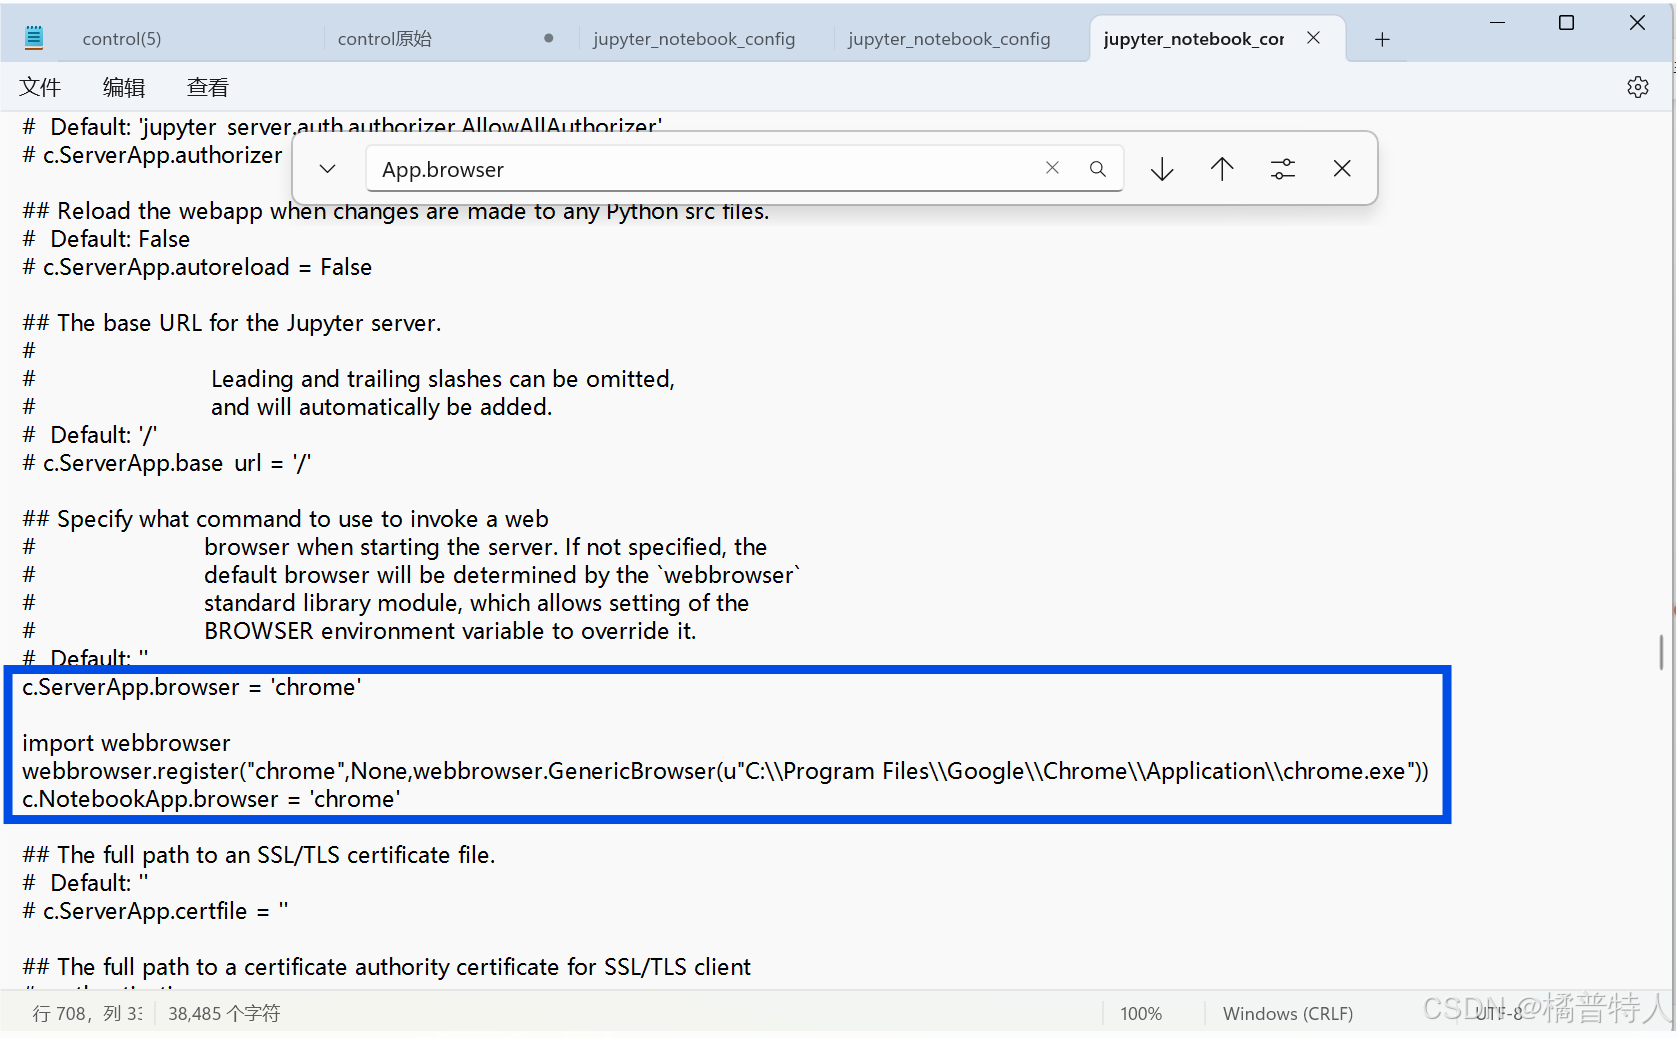Open Notepad settings gear

1638,87
